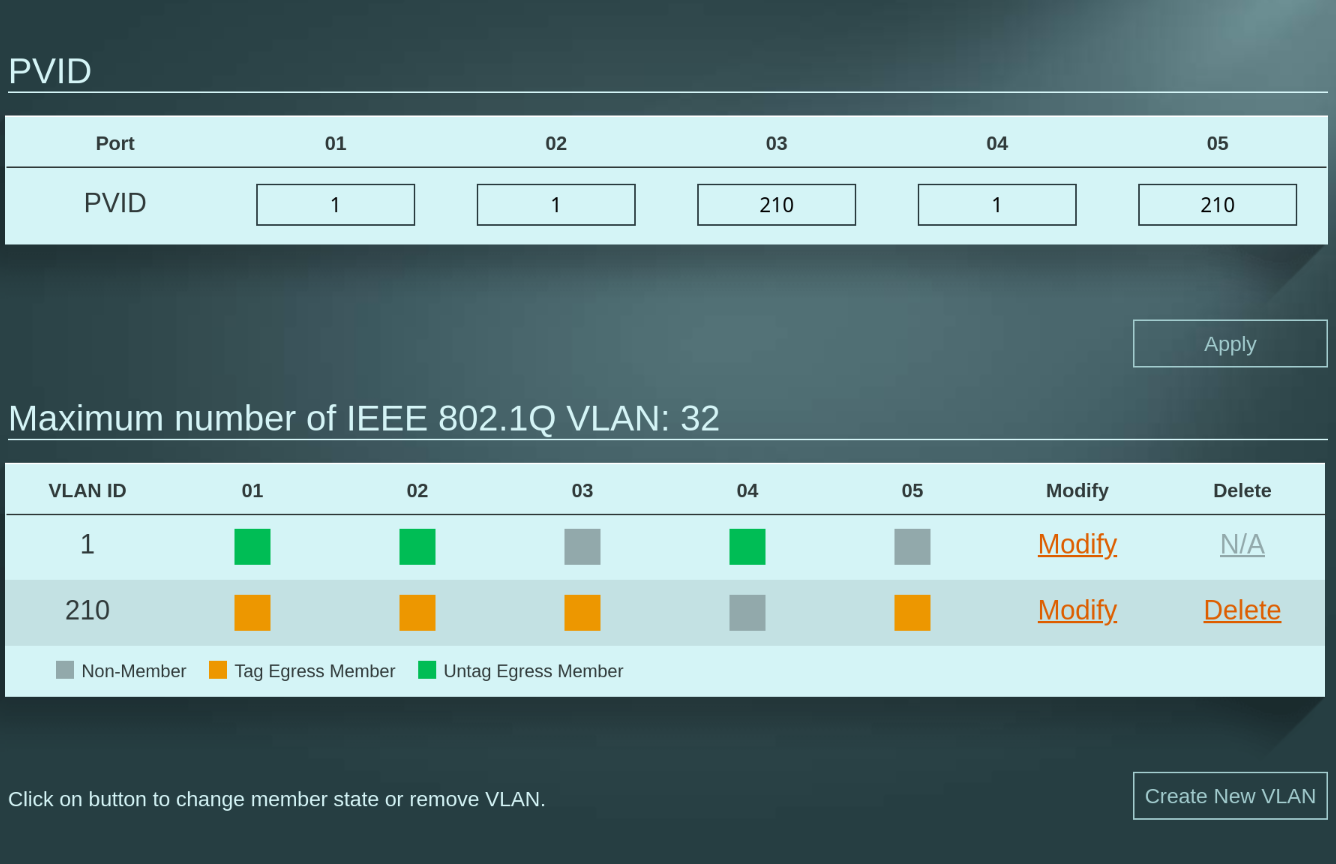Viewport: 1336px width, 864px height.
Task: Toggle VLAN 1 non-member square for port 03
Action: [582, 547]
